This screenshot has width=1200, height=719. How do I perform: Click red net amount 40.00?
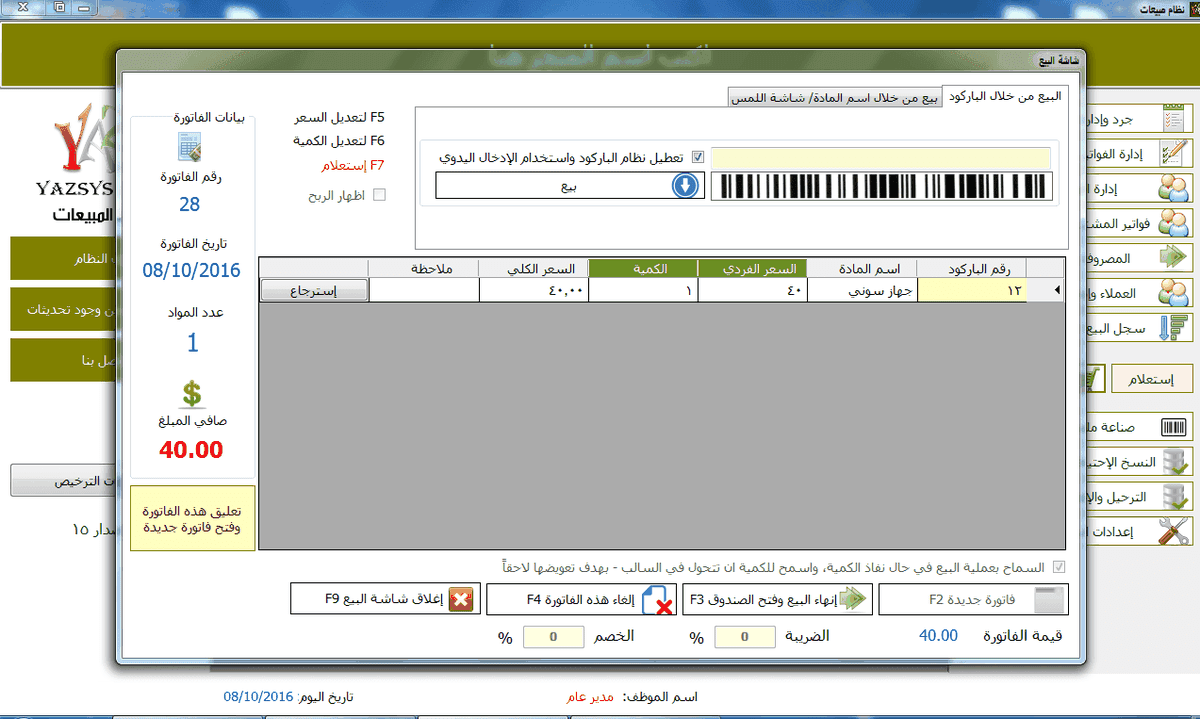click(192, 450)
